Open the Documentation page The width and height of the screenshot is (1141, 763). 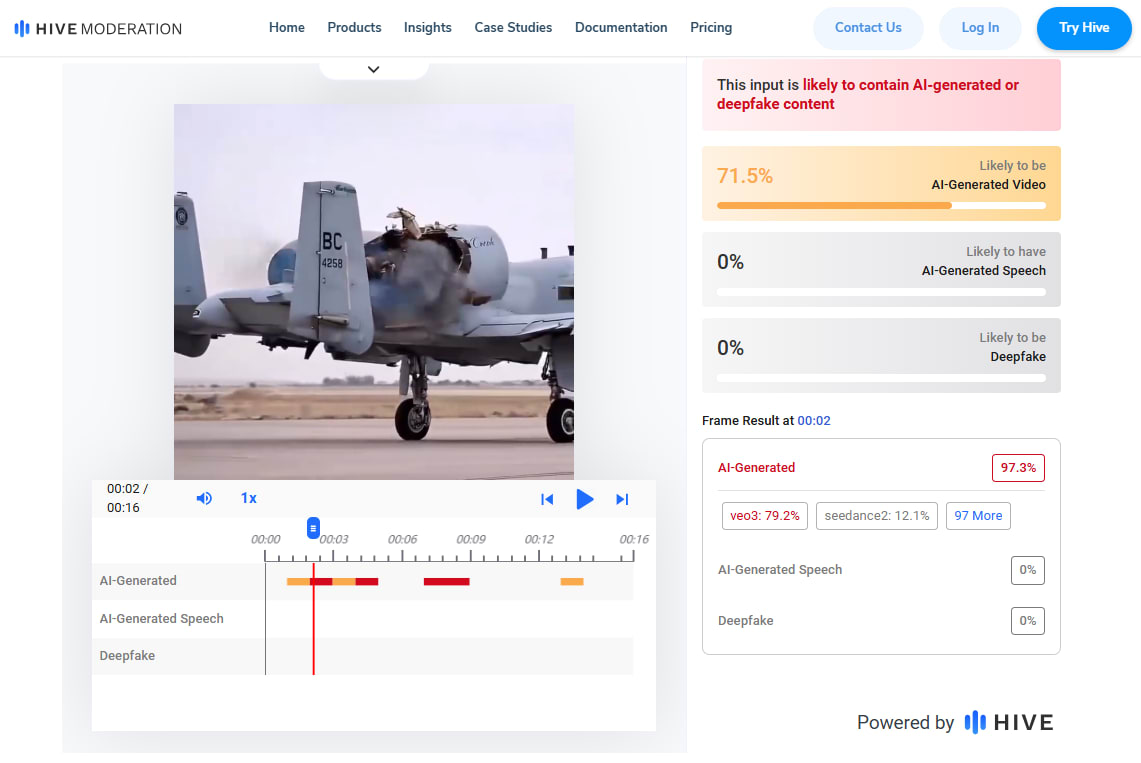coord(621,28)
